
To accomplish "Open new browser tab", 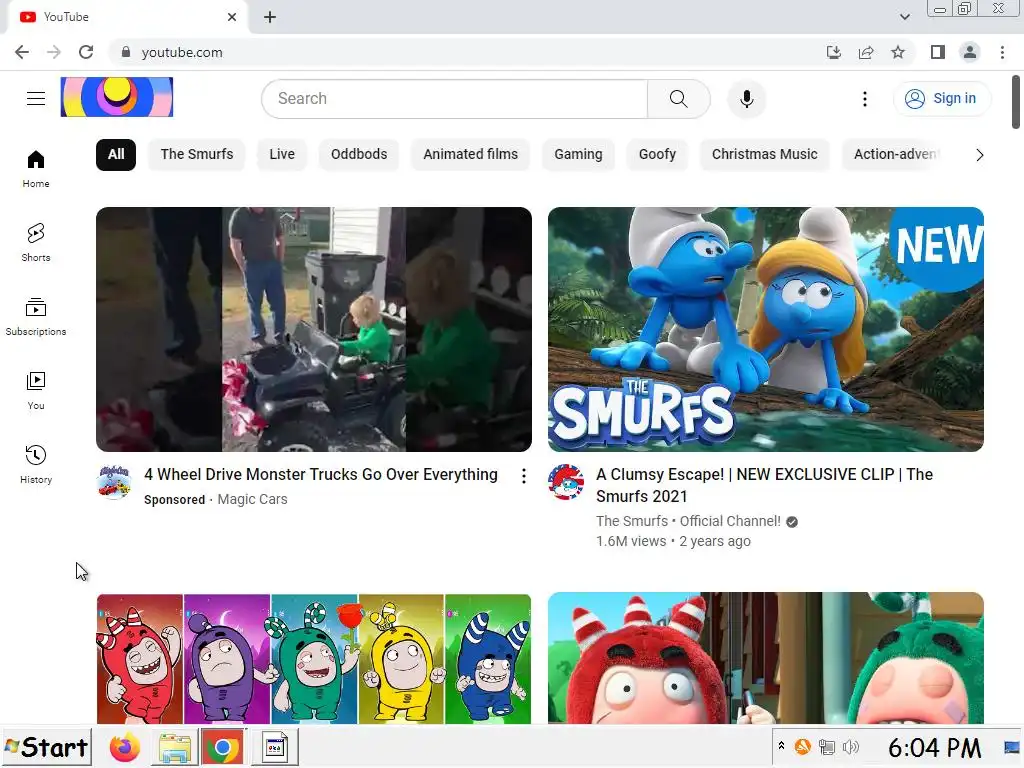I will (x=270, y=17).
